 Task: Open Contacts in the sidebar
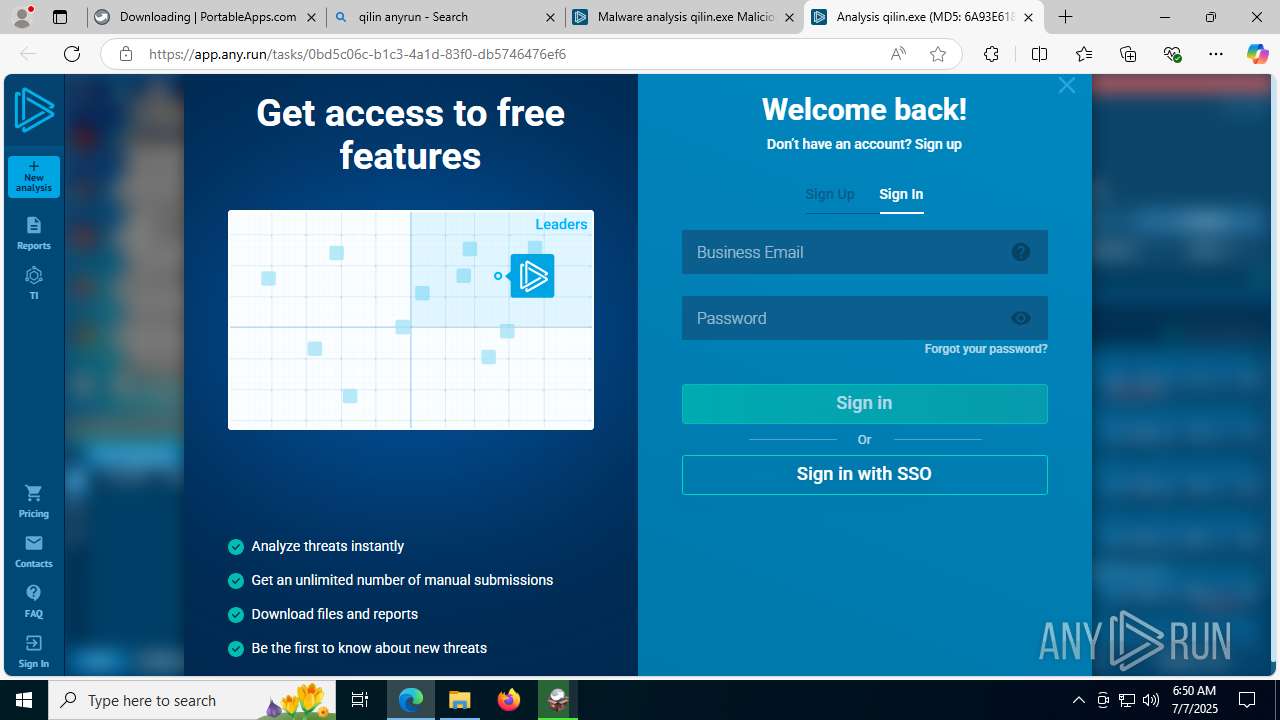[34, 551]
